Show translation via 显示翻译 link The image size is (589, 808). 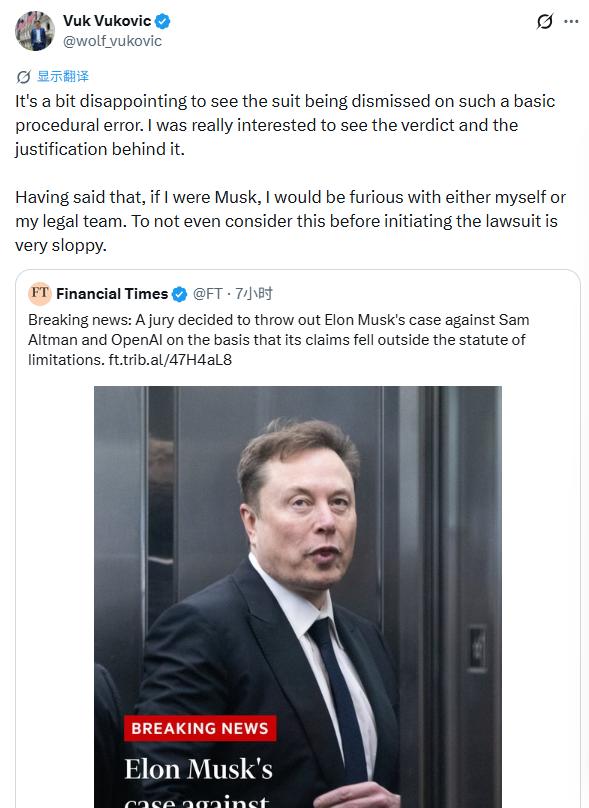click(x=63, y=76)
